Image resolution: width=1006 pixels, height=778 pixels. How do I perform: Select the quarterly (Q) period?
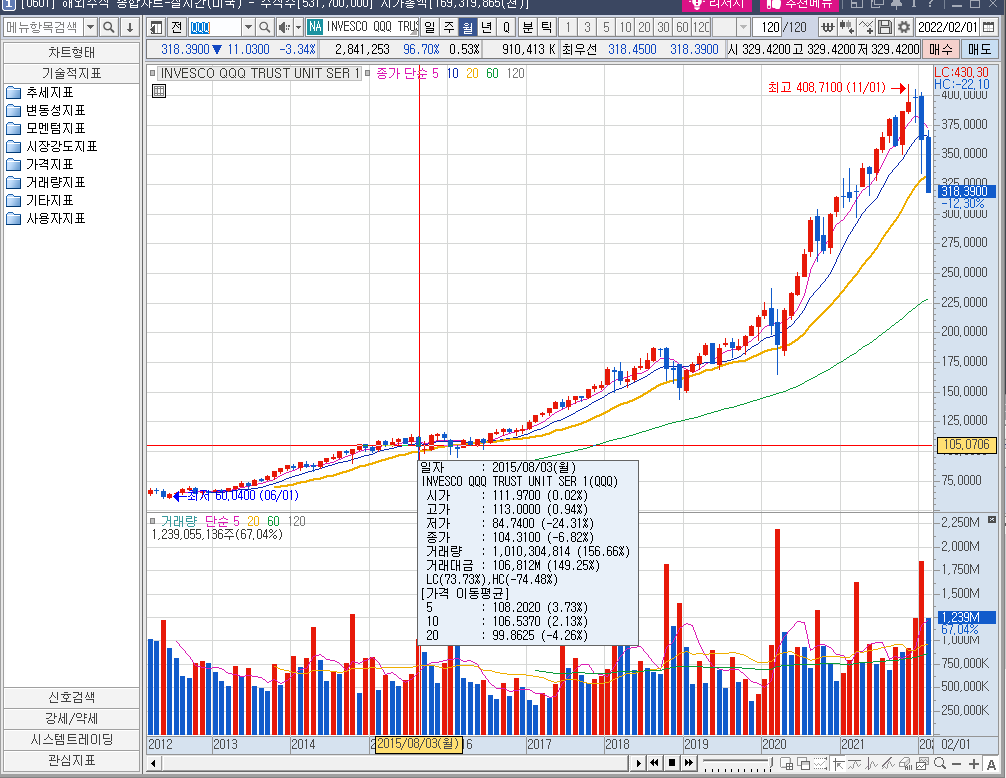tap(506, 28)
